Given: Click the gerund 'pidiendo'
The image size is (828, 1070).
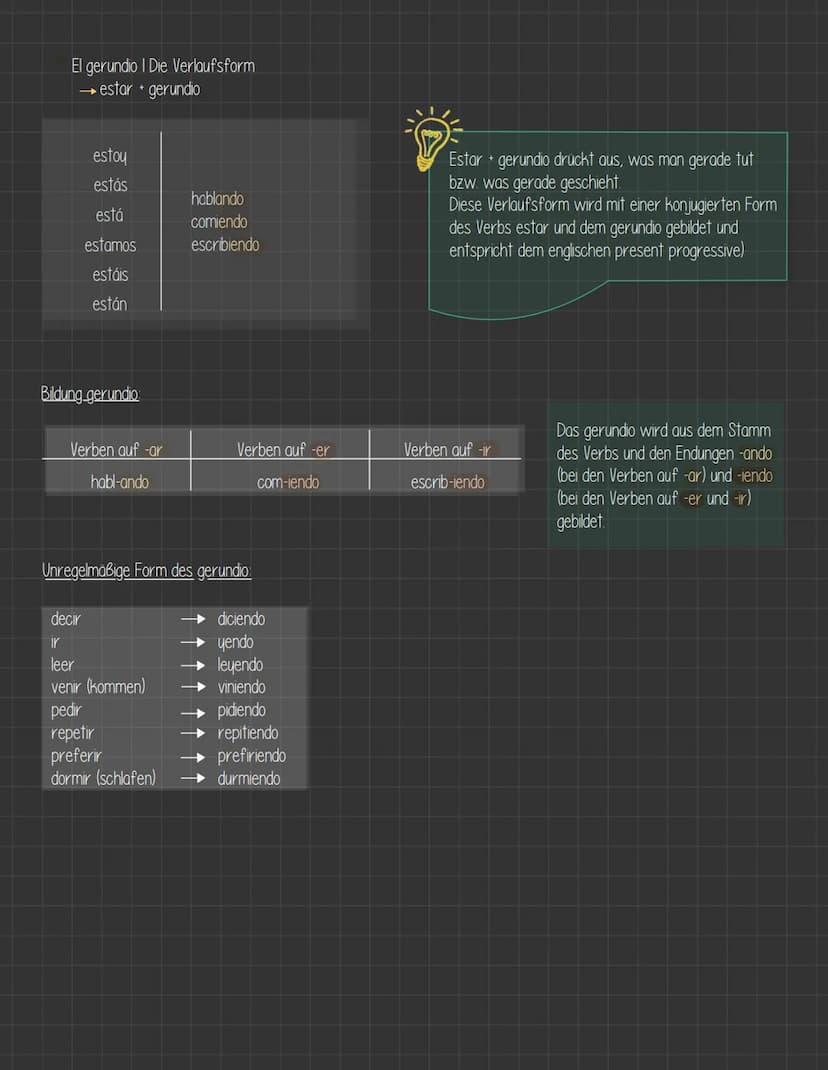Looking at the screenshot, I should 242,710.
